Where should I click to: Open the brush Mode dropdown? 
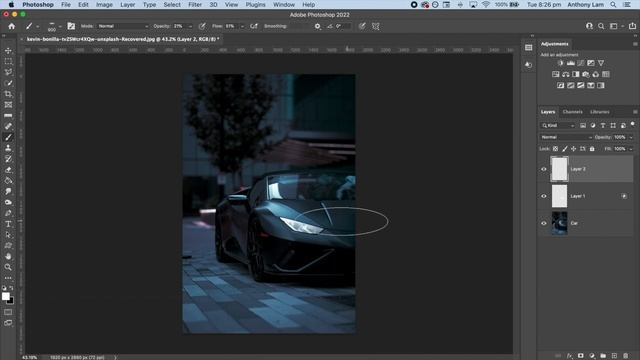(x=123, y=26)
